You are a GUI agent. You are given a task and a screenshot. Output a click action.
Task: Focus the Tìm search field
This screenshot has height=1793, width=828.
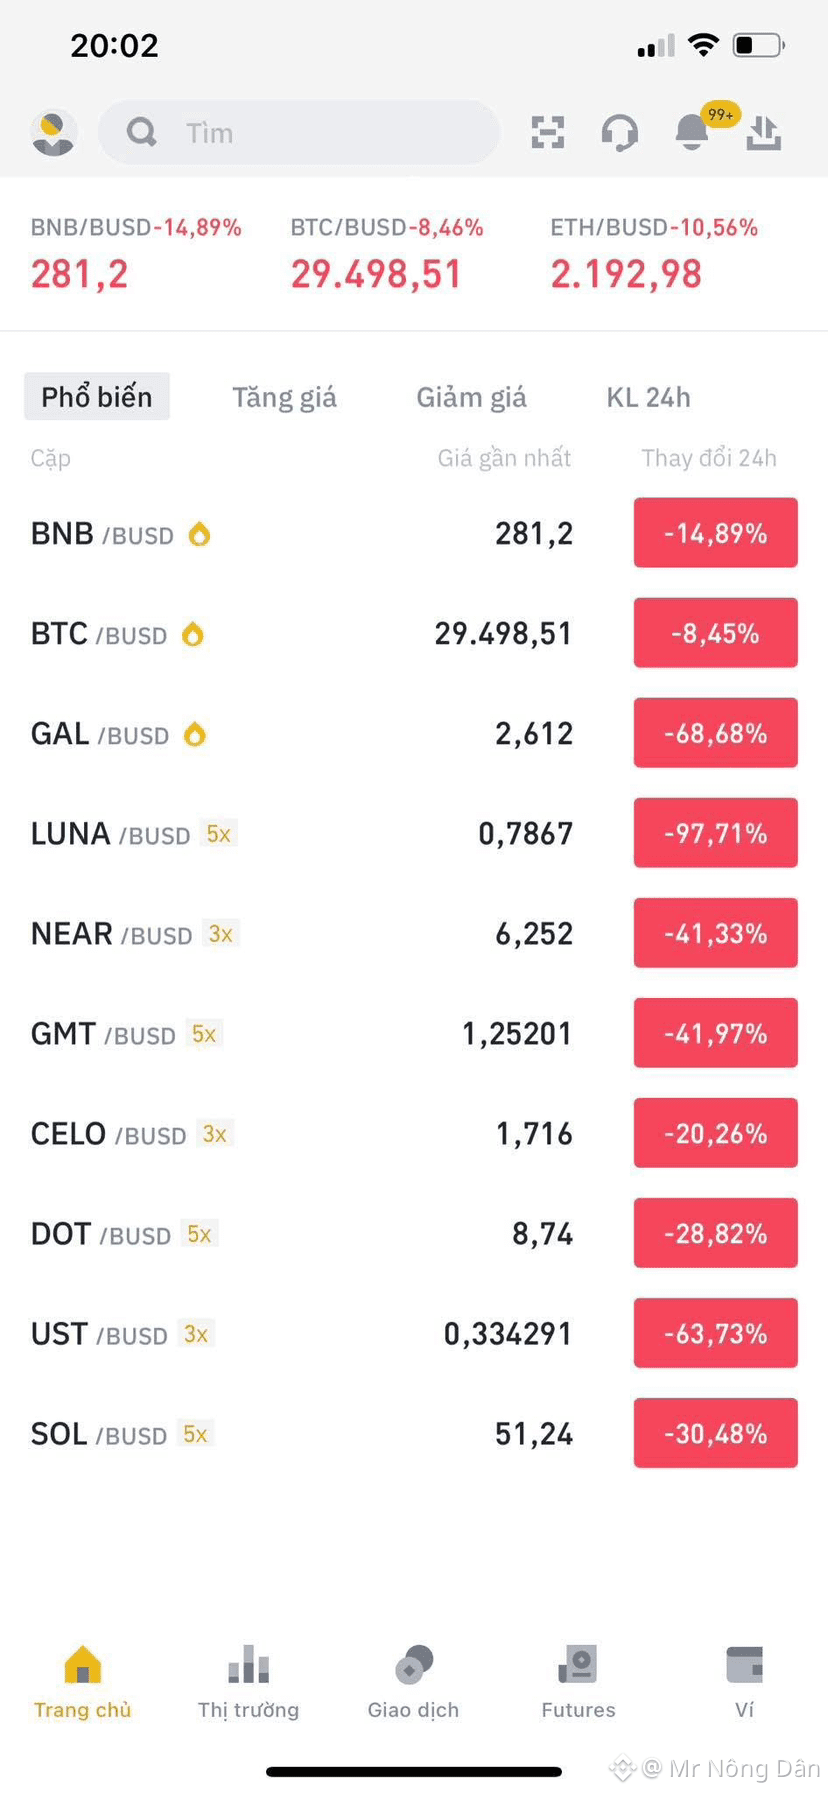(x=299, y=132)
